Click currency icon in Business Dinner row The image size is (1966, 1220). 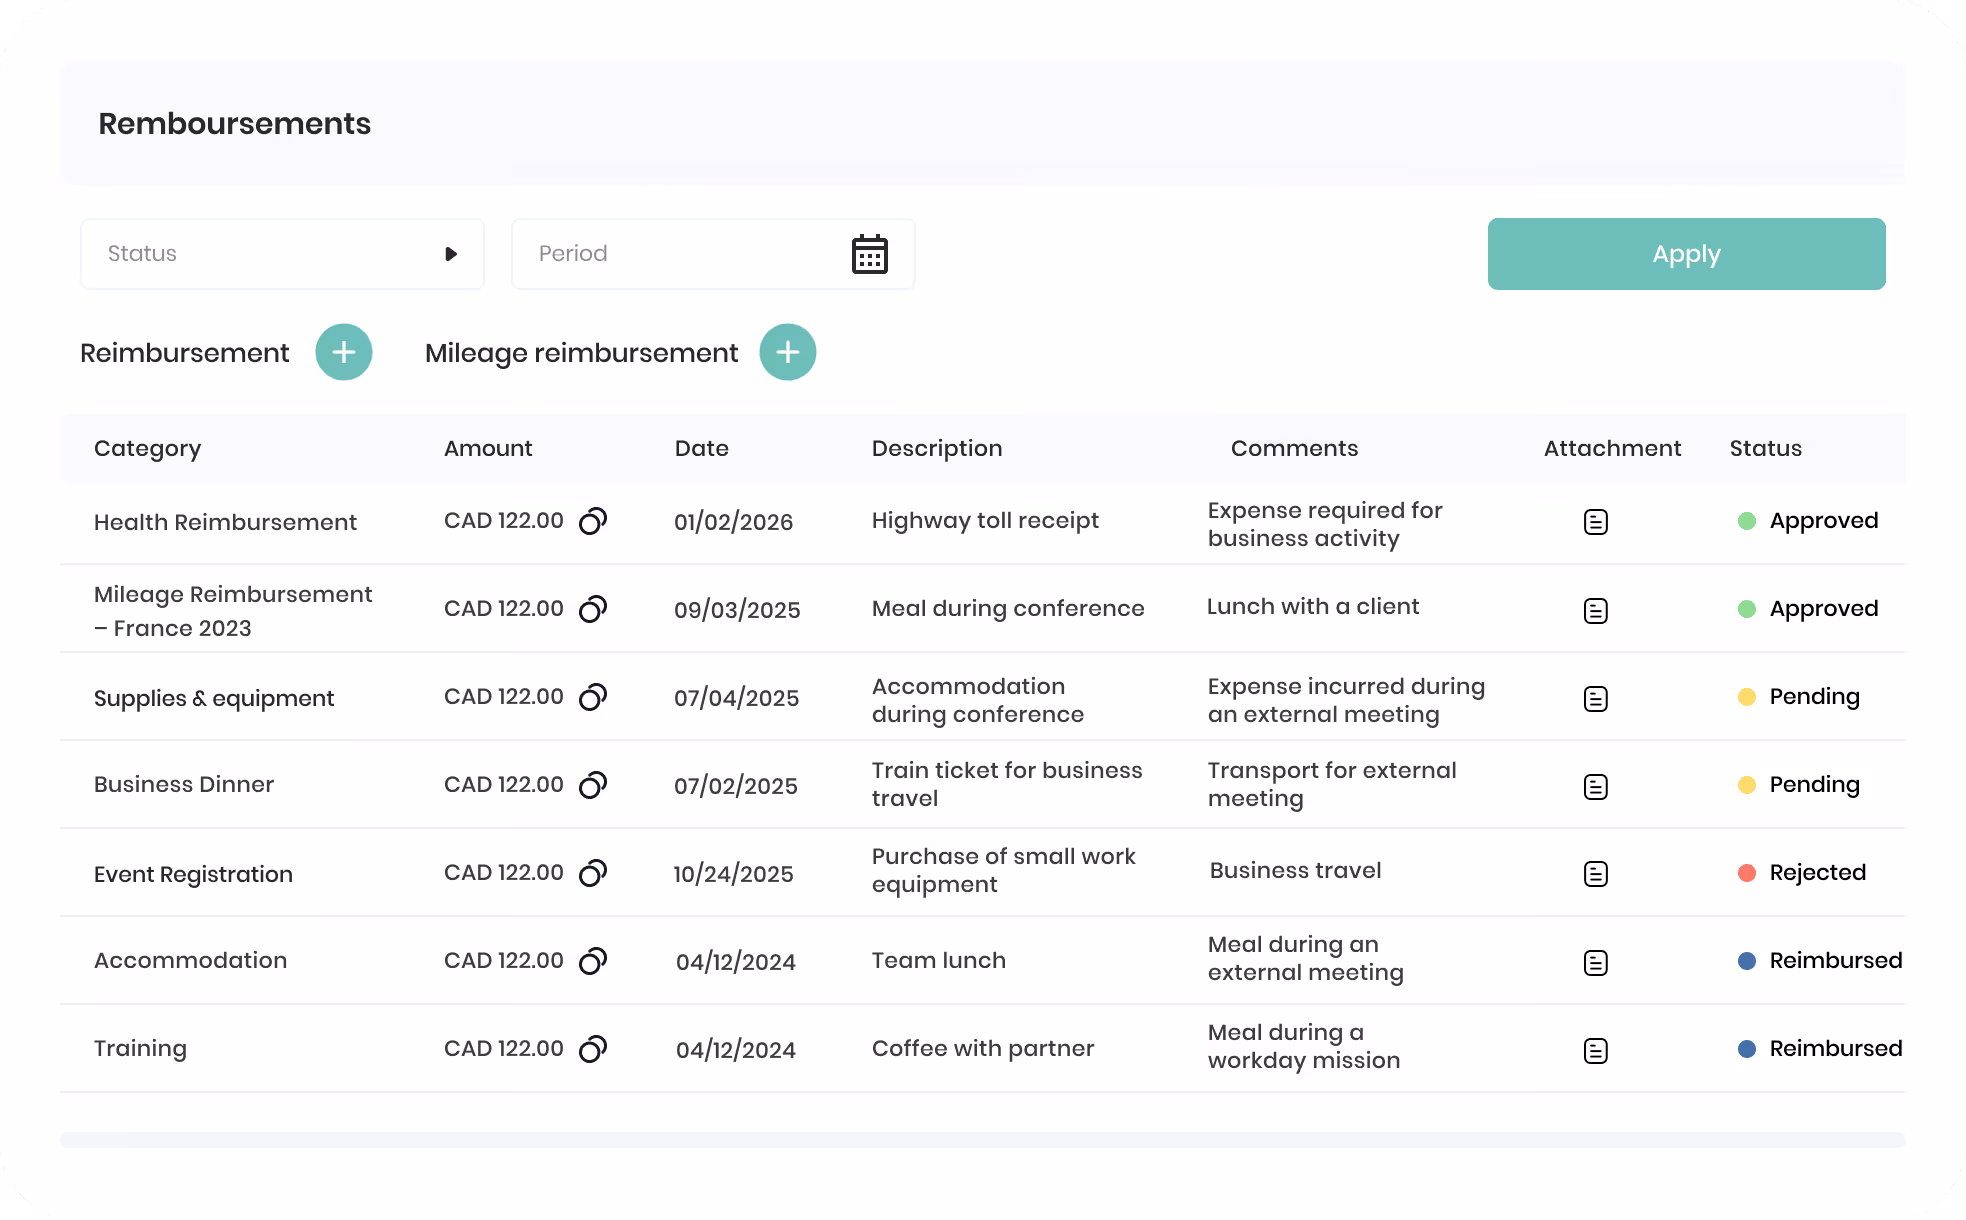[594, 785]
